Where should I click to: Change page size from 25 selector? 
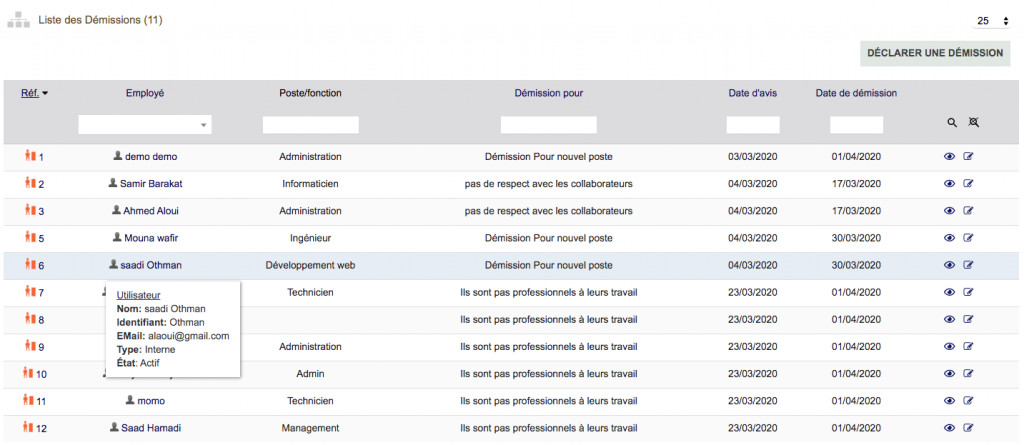[x=992, y=21]
